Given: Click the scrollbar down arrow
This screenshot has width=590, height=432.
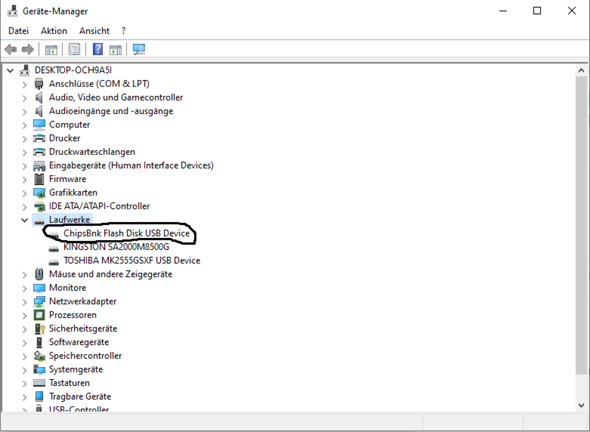Looking at the screenshot, I should pos(581,405).
